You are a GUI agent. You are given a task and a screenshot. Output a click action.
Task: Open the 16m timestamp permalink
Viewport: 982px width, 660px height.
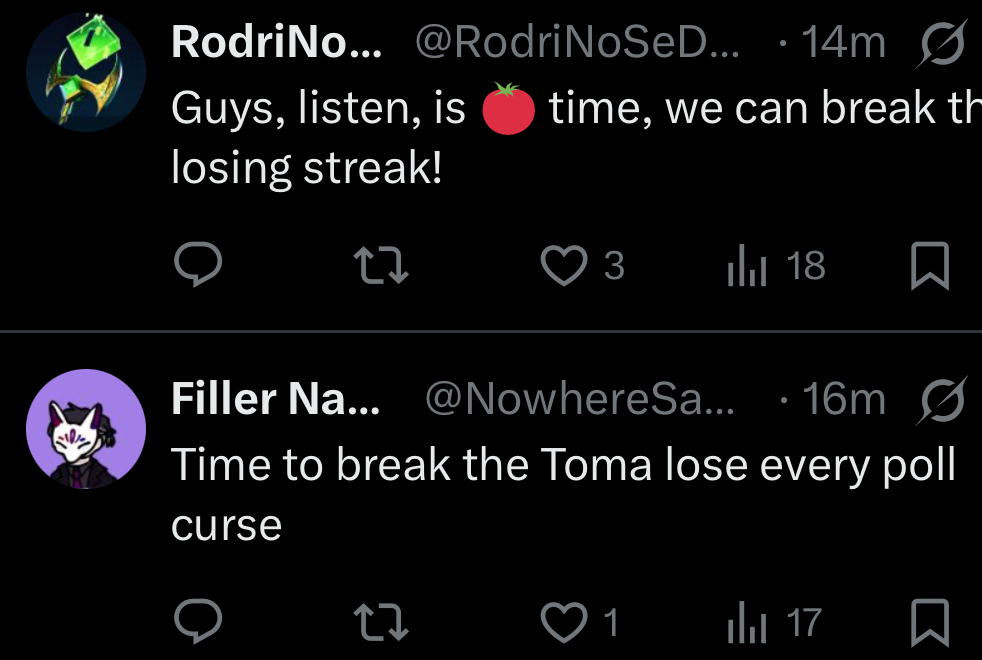tap(843, 400)
